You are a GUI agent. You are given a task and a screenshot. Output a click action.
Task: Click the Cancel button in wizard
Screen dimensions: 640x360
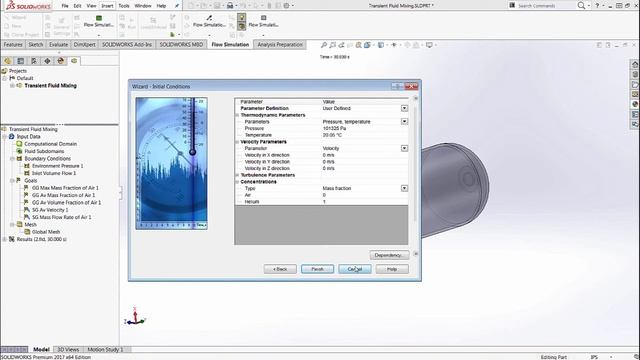click(355, 269)
